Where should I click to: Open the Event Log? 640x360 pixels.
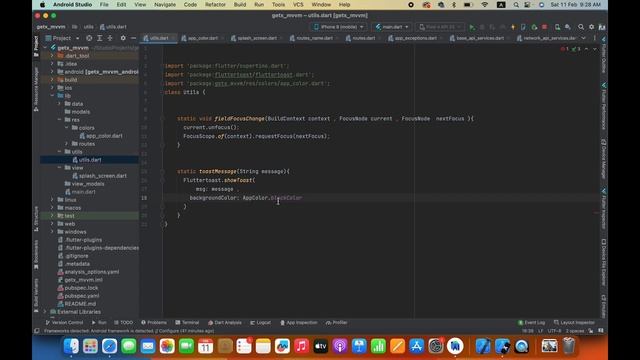click(x=531, y=322)
